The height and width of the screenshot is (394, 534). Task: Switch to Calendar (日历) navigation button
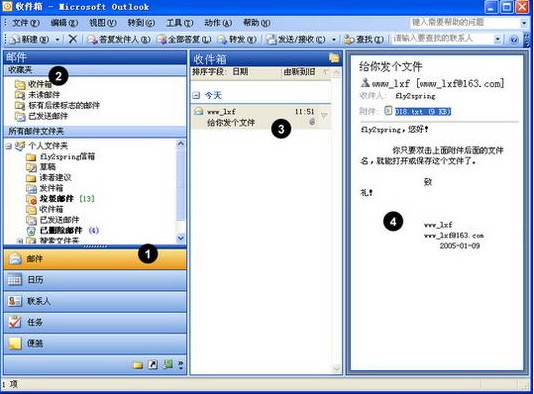[95, 280]
